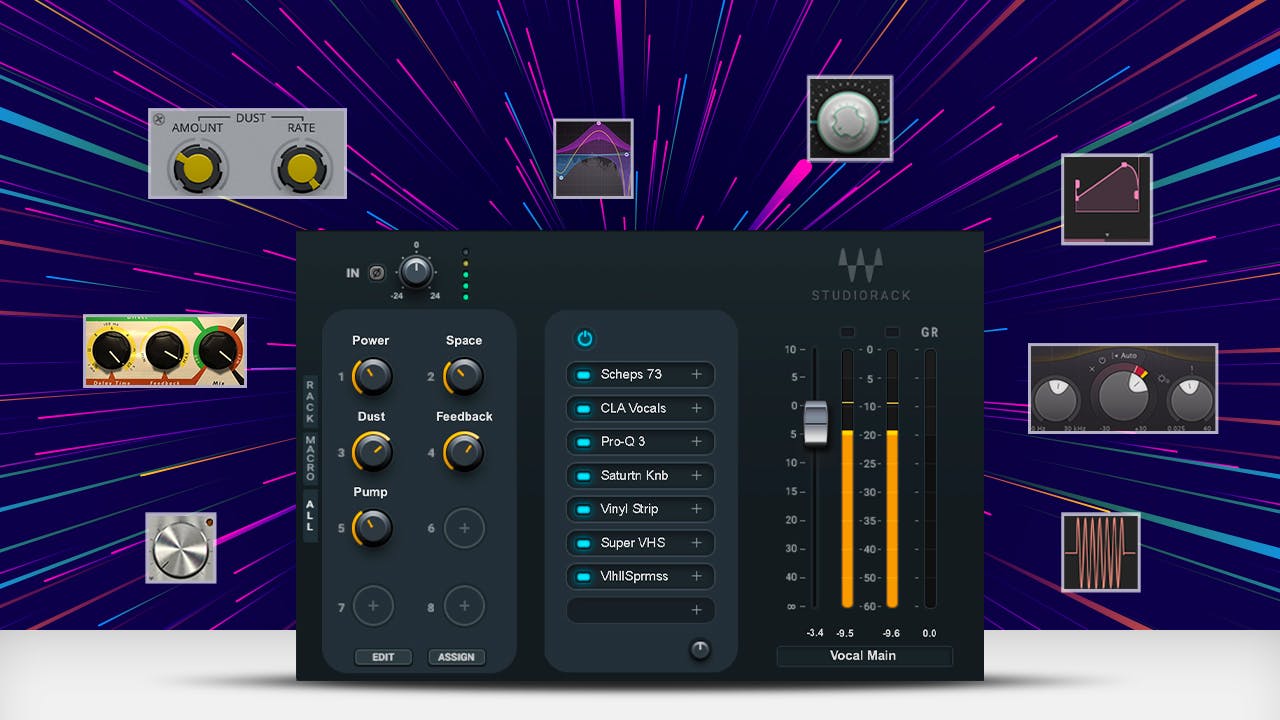The image size is (1280, 720).
Task: Expand the Vinyl Strip plus menu
Action: [x=697, y=509]
